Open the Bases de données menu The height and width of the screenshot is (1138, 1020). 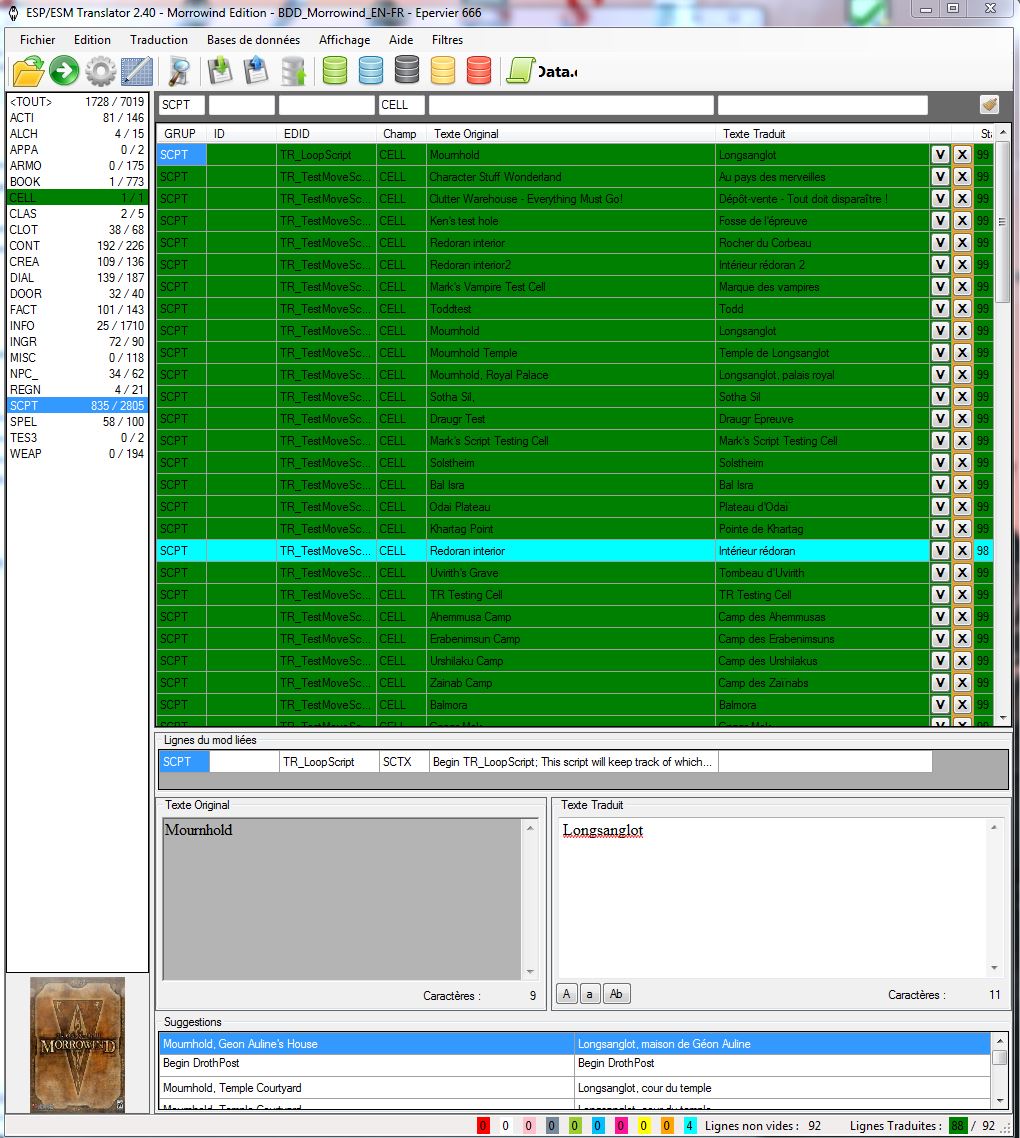[x=253, y=40]
